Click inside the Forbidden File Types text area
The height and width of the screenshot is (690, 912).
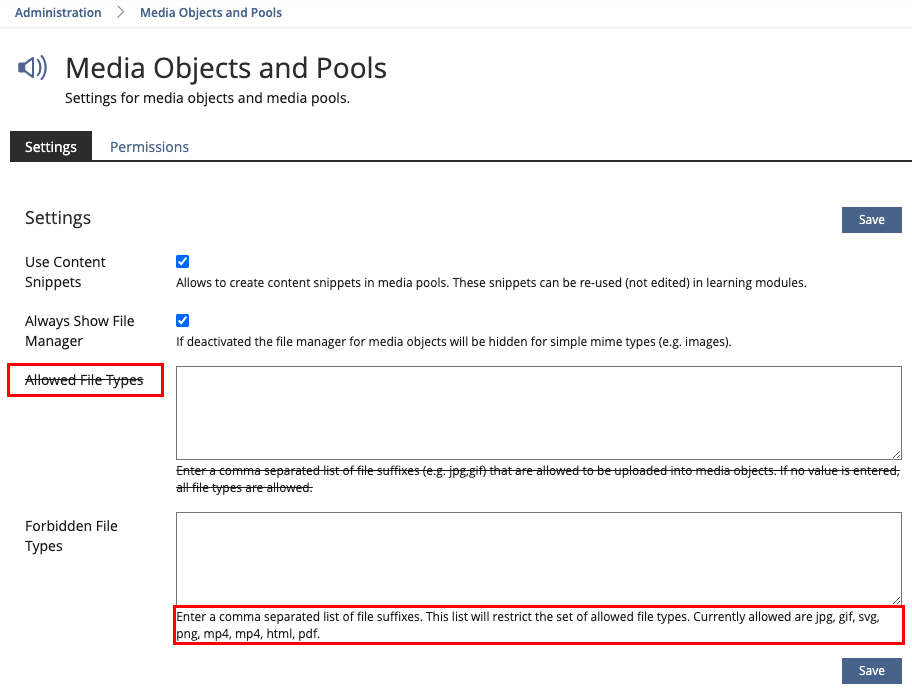tap(538, 558)
